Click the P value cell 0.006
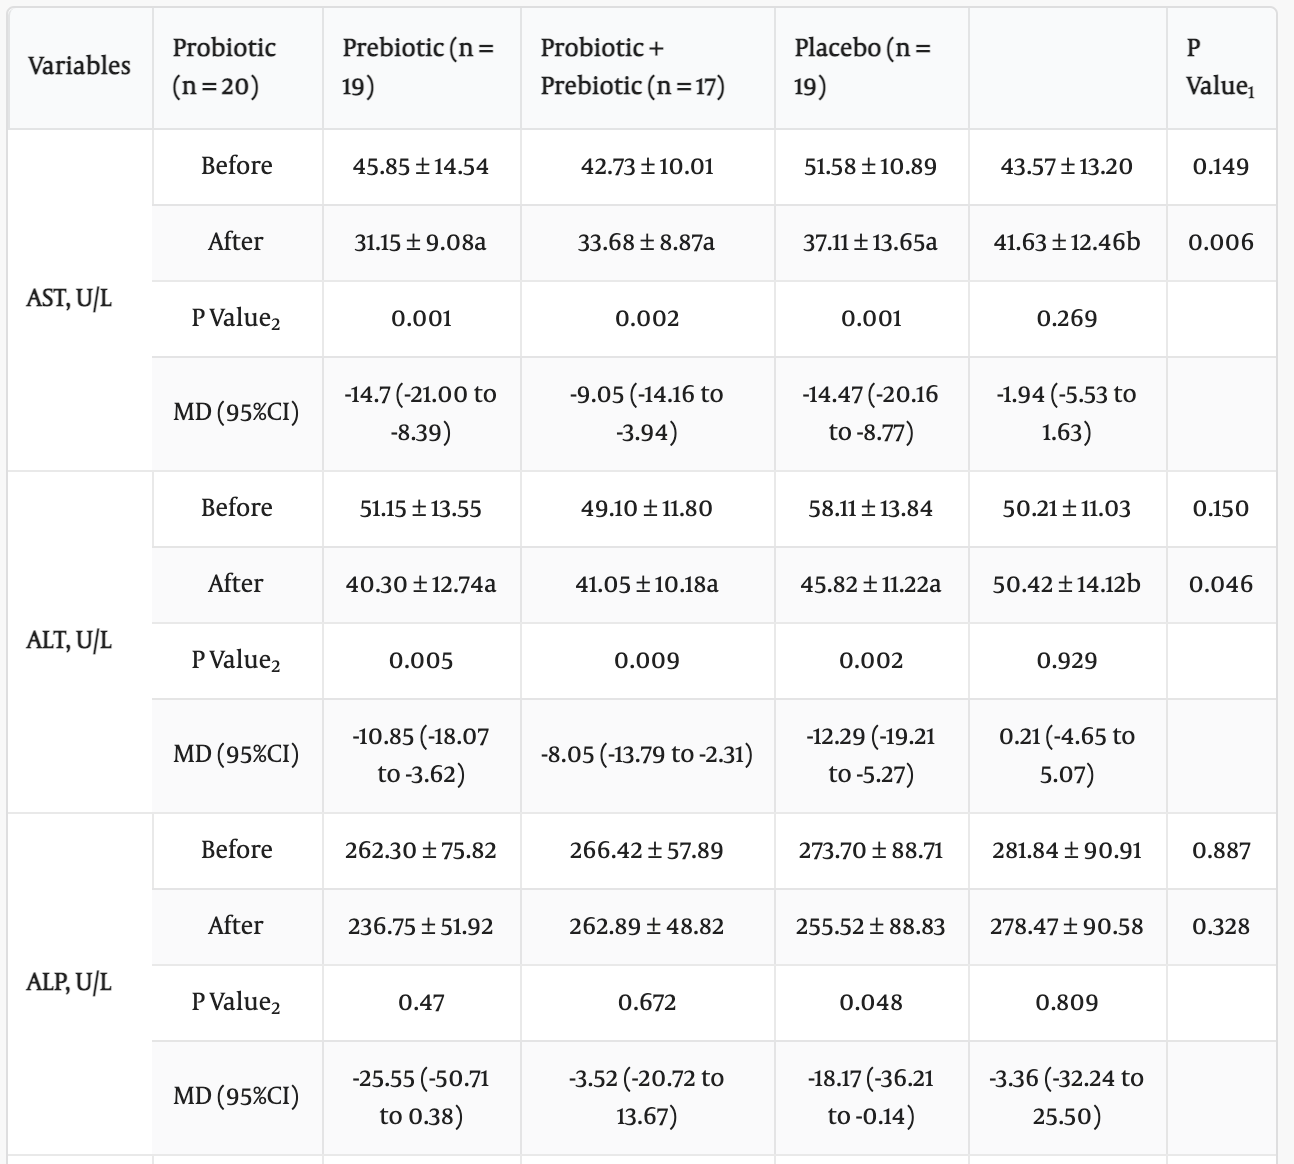The image size is (1294, 1164). point(1221,243)
